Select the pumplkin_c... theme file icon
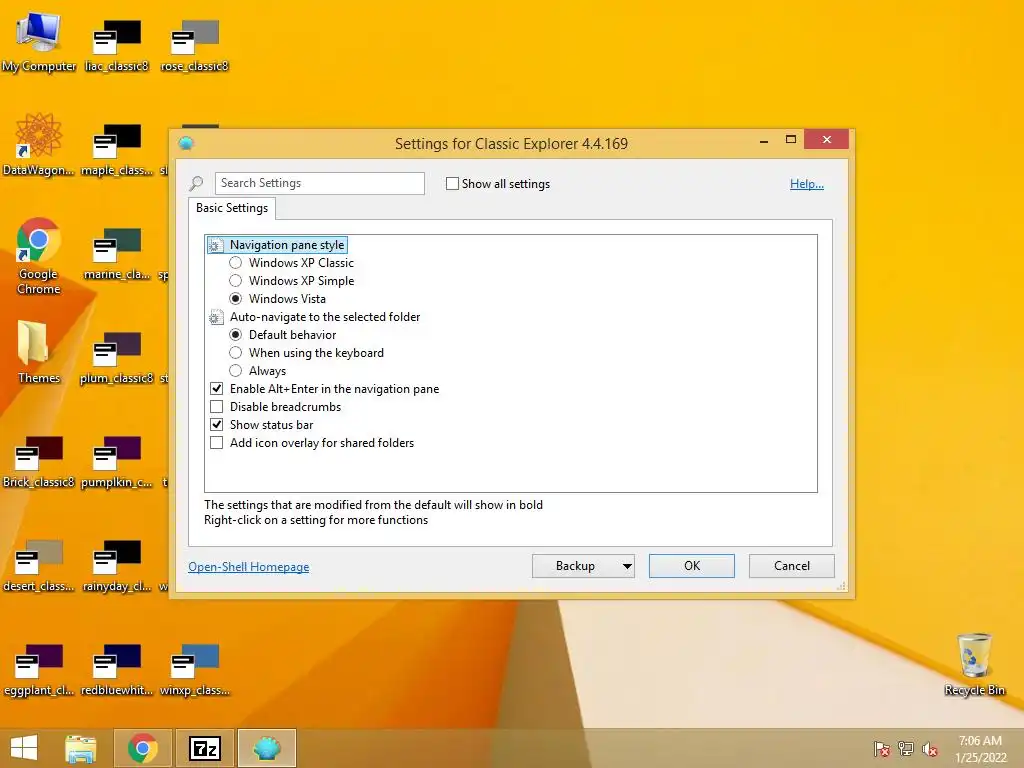 tap(117, 461)
